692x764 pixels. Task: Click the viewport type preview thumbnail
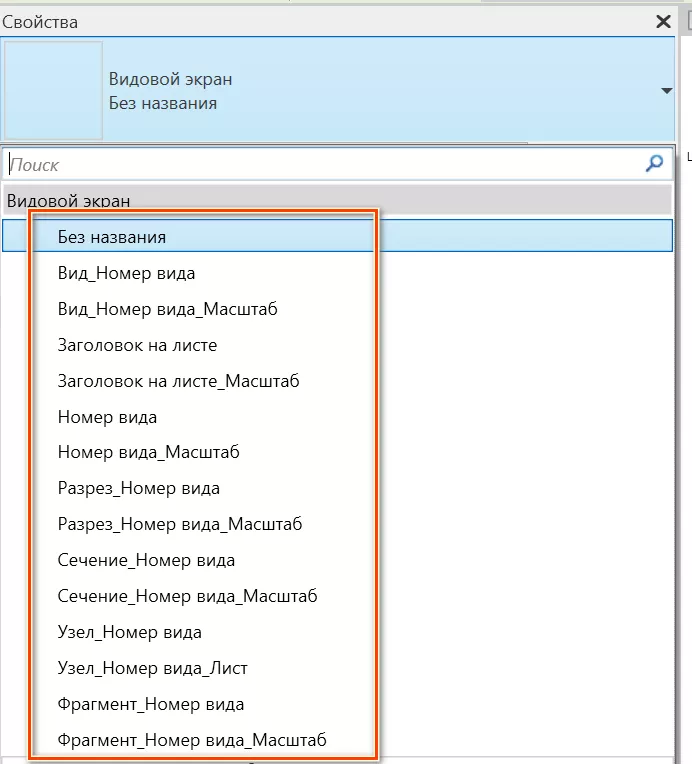tap(54, 91)
